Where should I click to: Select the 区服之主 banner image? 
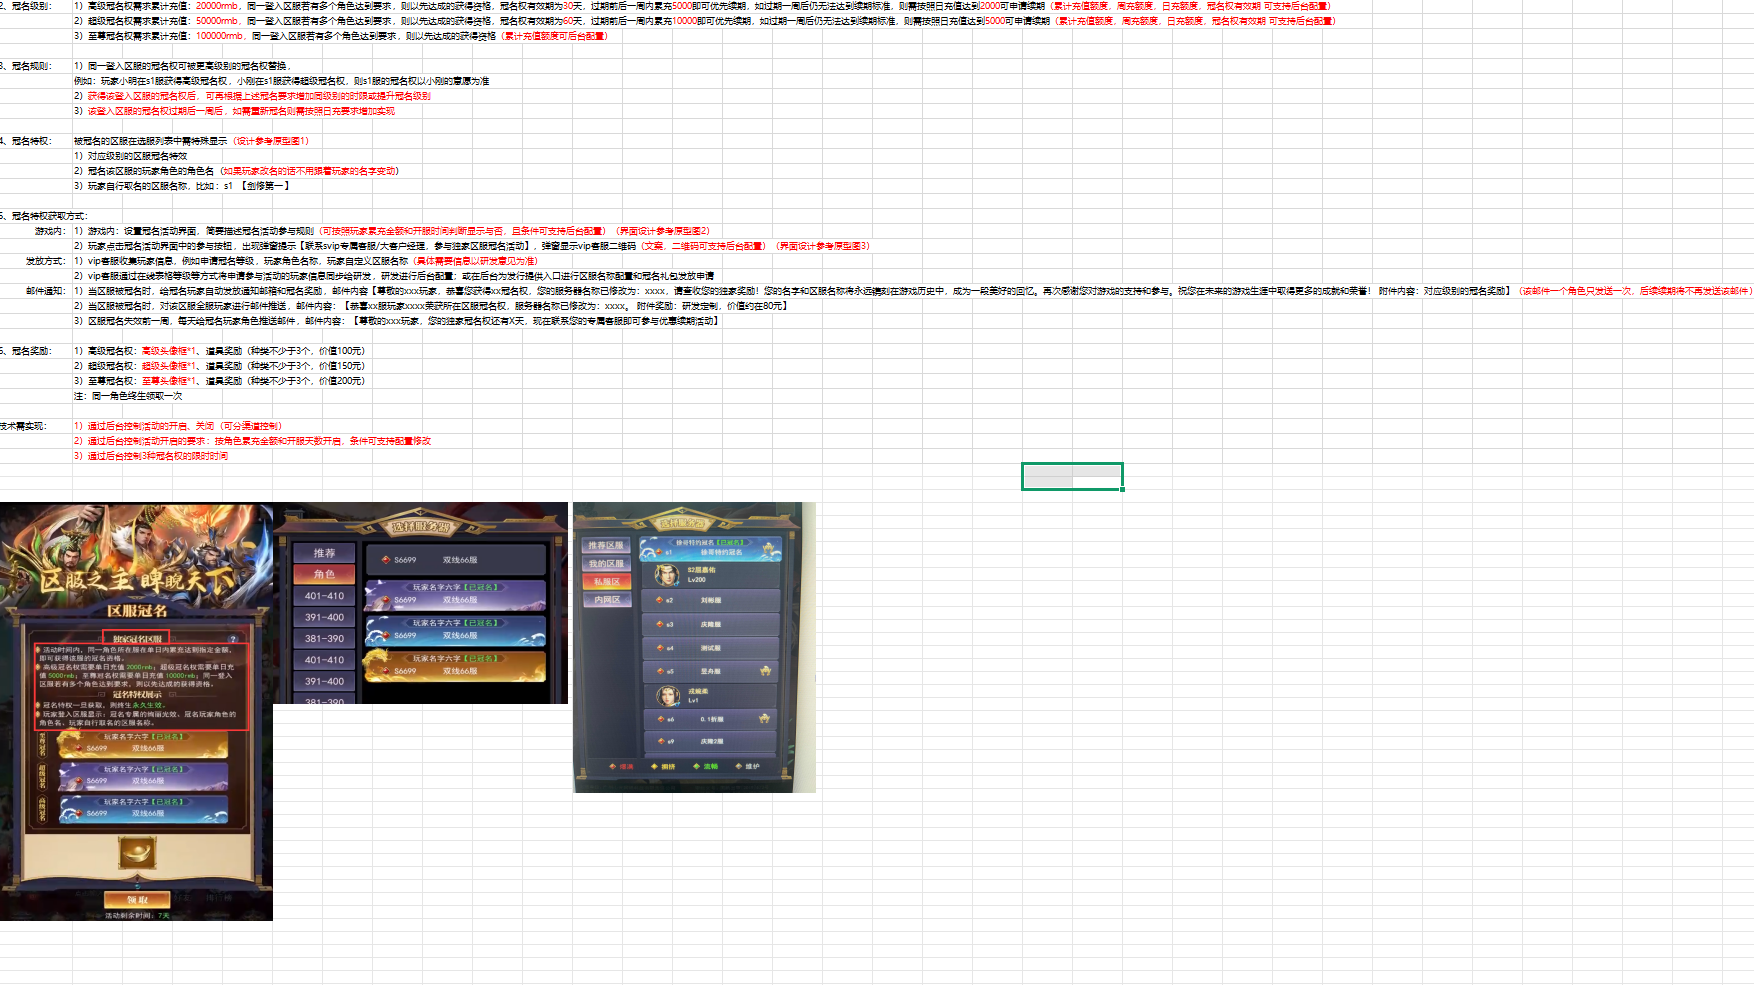(x=136, y=560)
